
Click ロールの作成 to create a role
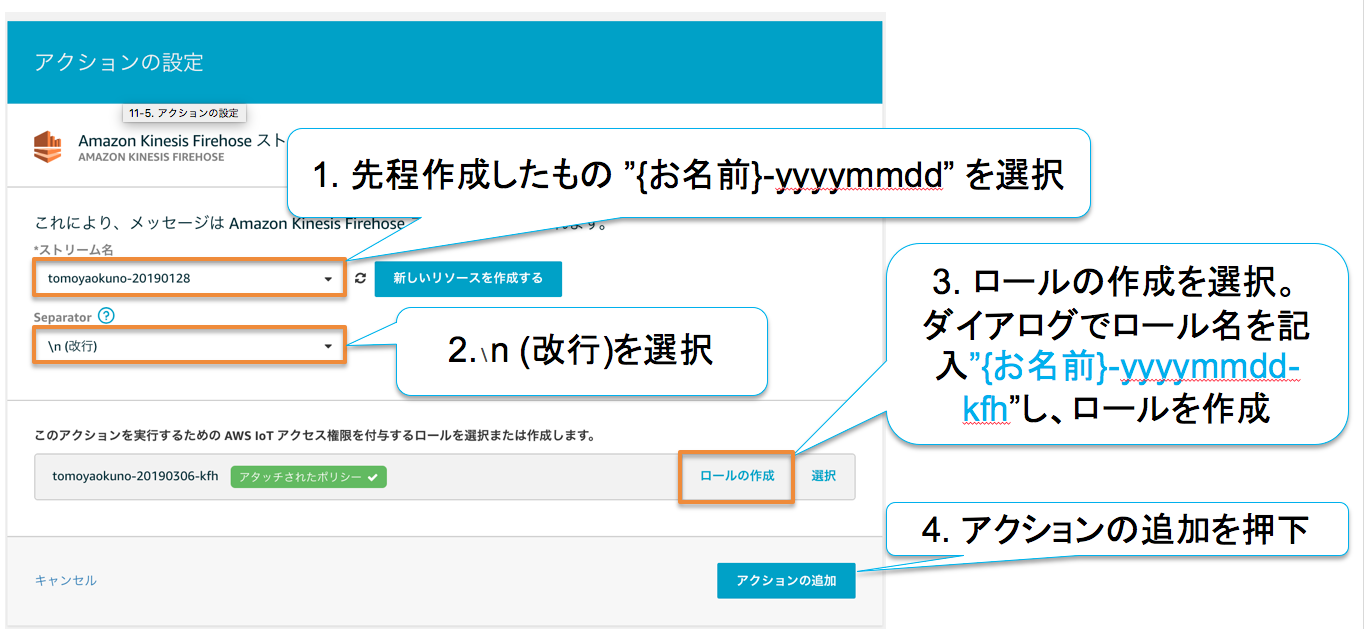[737, 476]
